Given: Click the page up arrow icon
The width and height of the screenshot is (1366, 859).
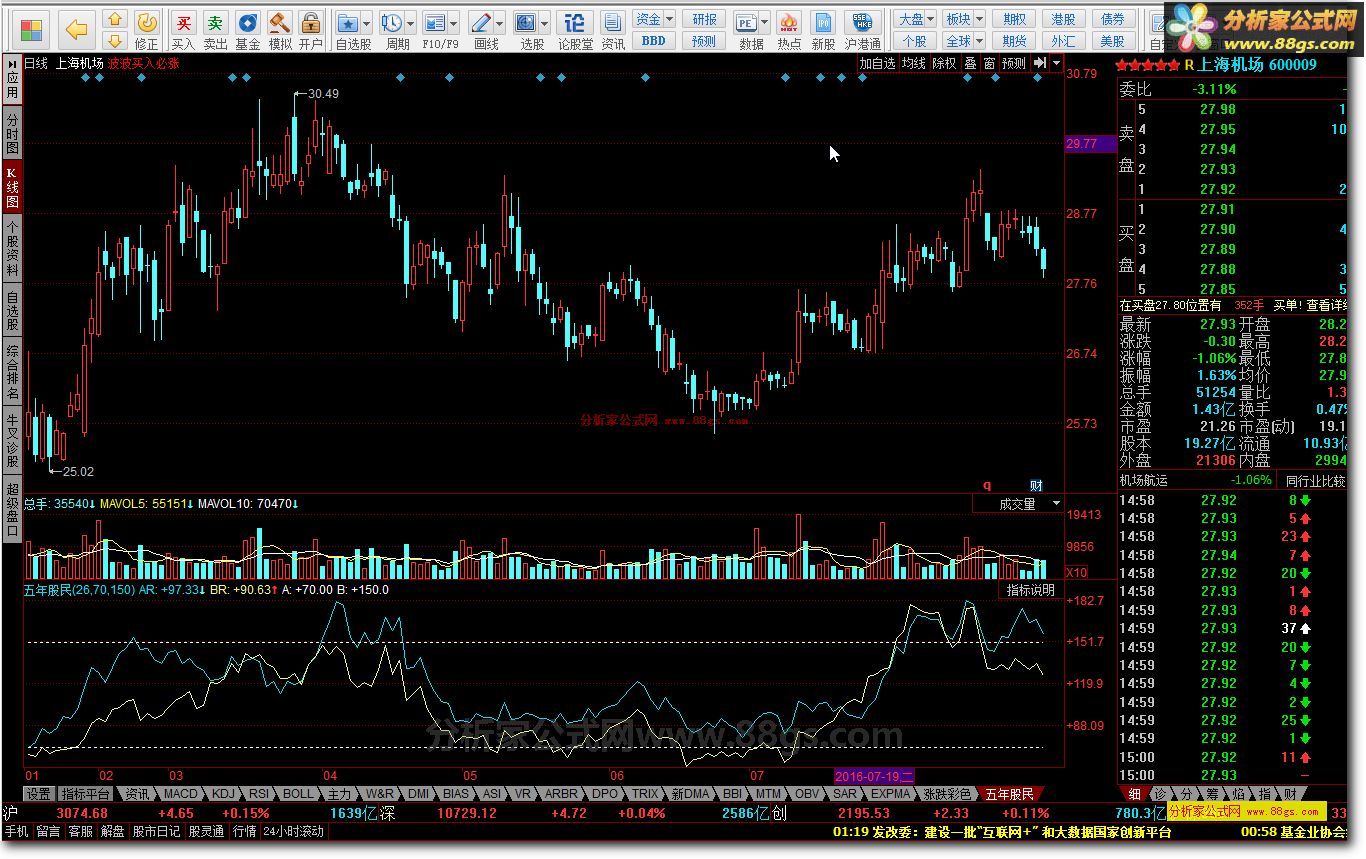Looking at the screenshot, I should pos(116,19).
